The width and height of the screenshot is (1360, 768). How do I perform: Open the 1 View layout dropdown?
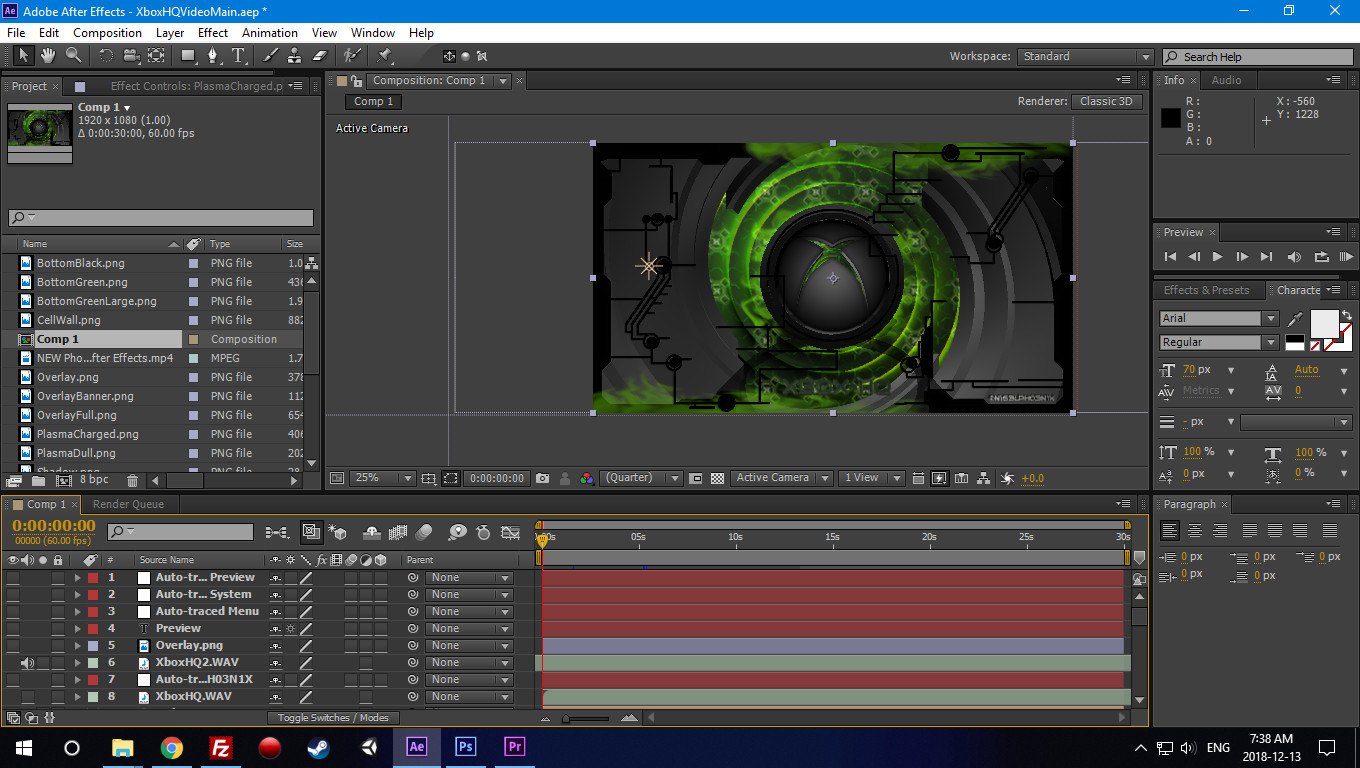(x=871, y=478)
